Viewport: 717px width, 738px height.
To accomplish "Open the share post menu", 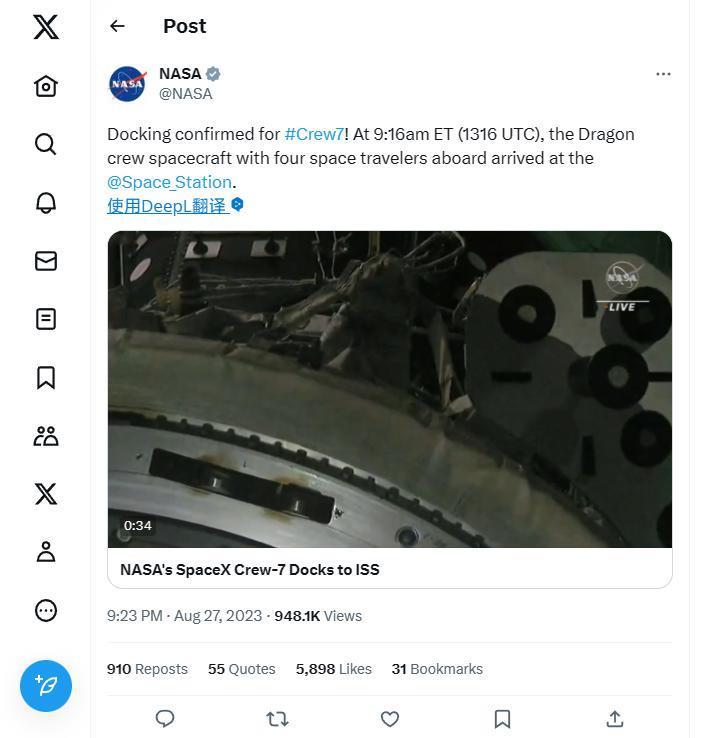I will [614, 718].
